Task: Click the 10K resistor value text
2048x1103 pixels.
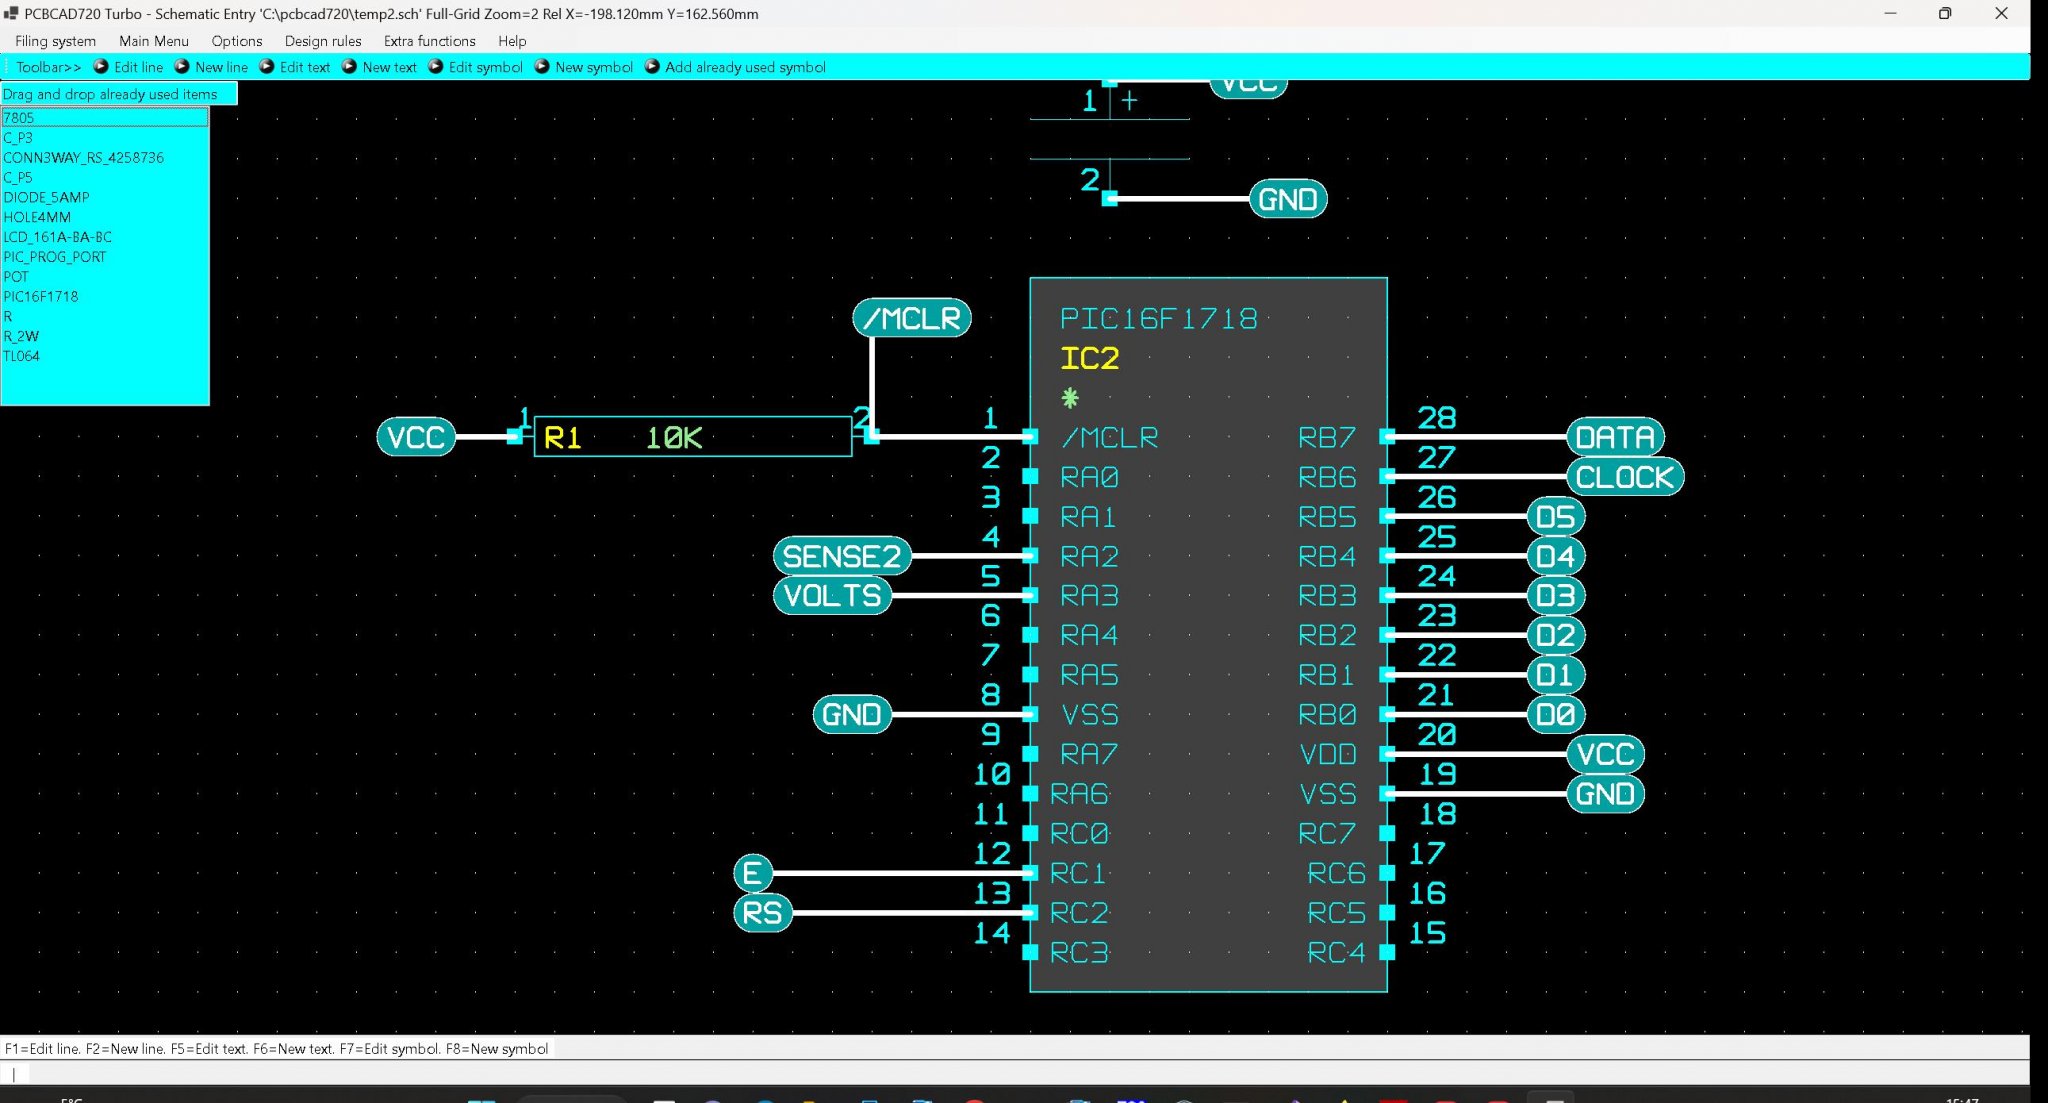Action: pyautogui.click(x=674, y=438)
